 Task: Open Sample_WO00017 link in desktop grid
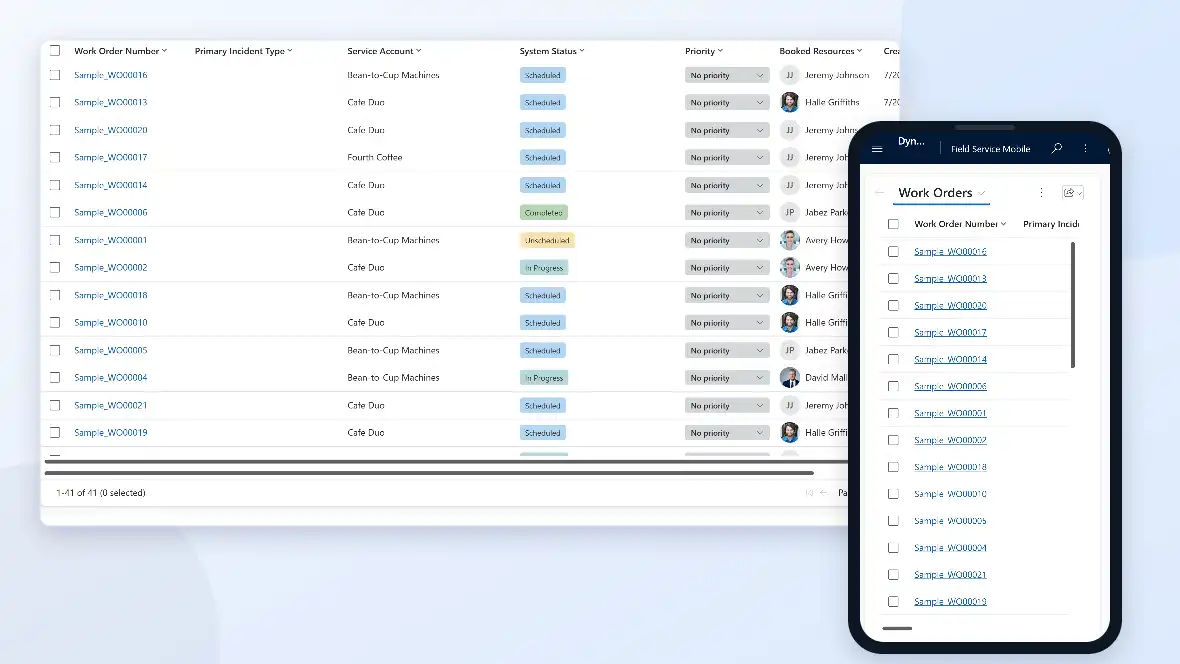click(111, 157)
